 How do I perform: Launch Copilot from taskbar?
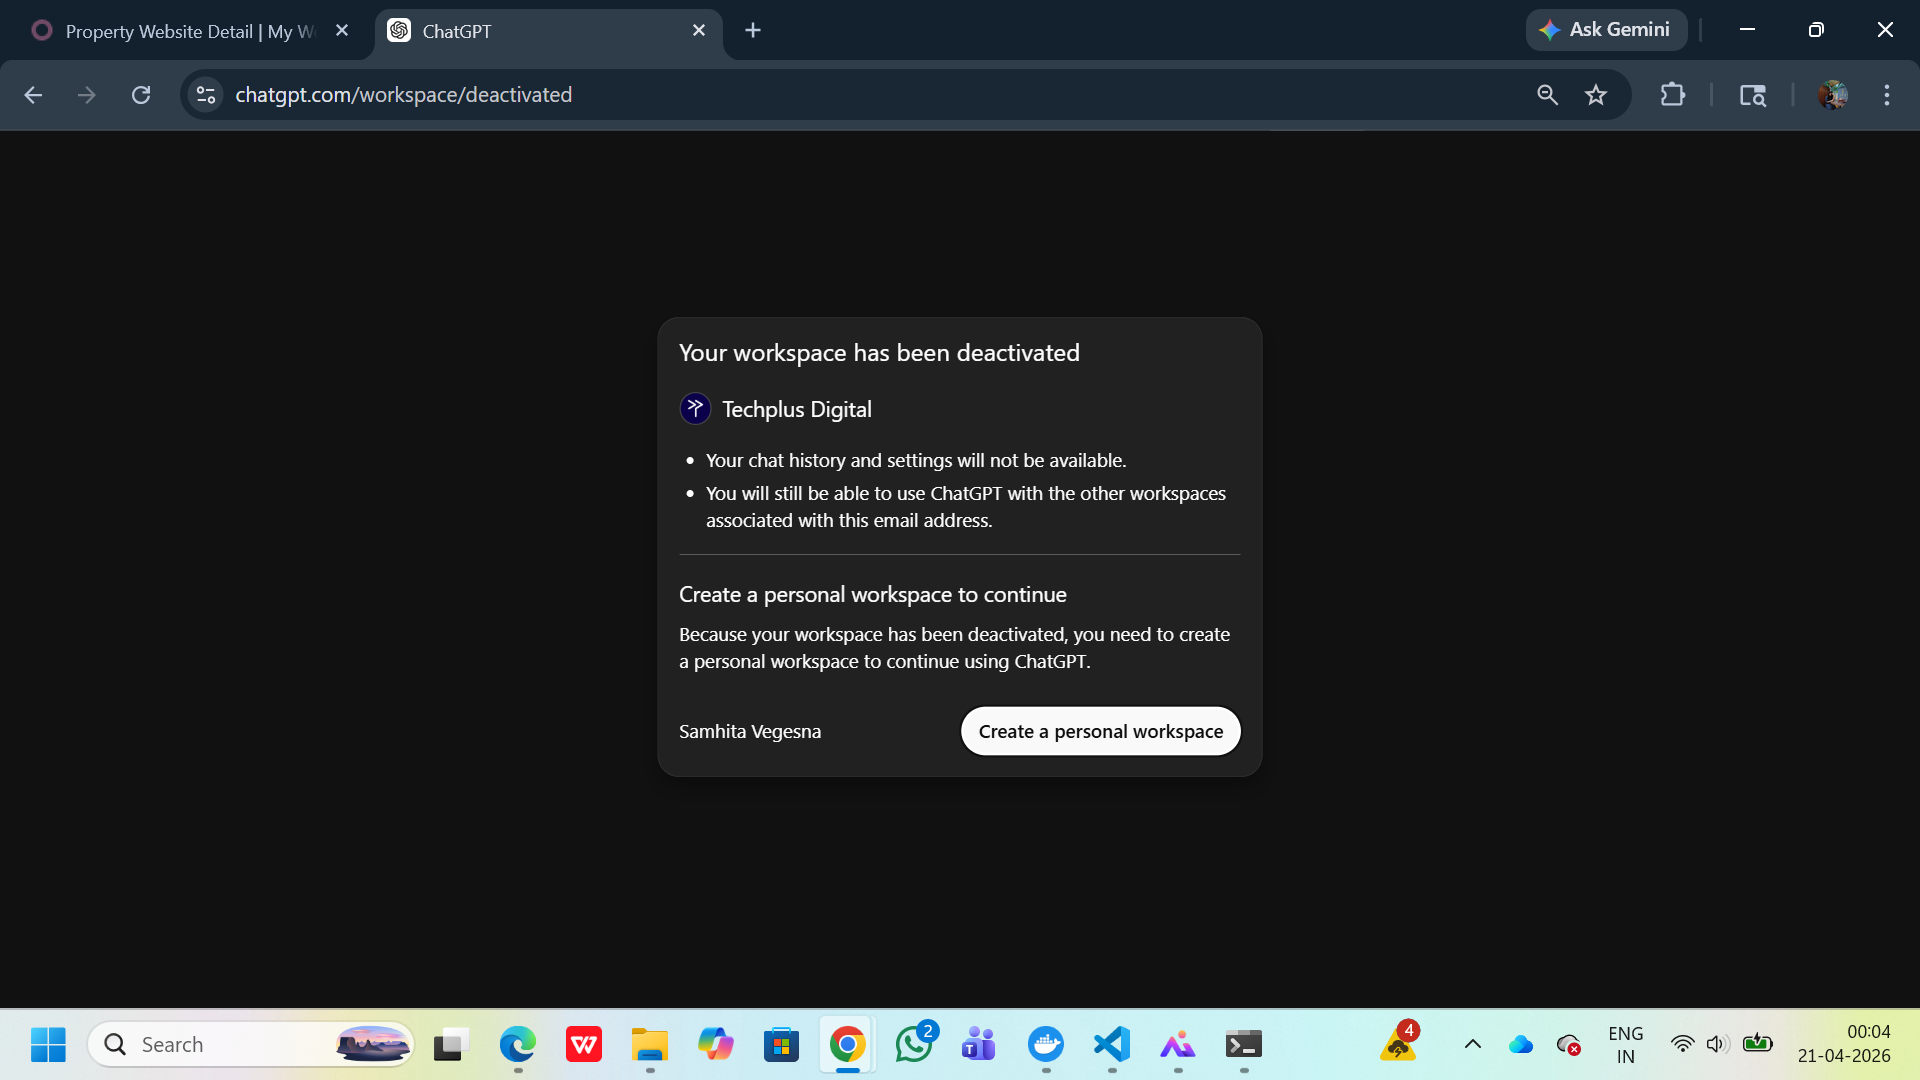tap(716, 1045)
